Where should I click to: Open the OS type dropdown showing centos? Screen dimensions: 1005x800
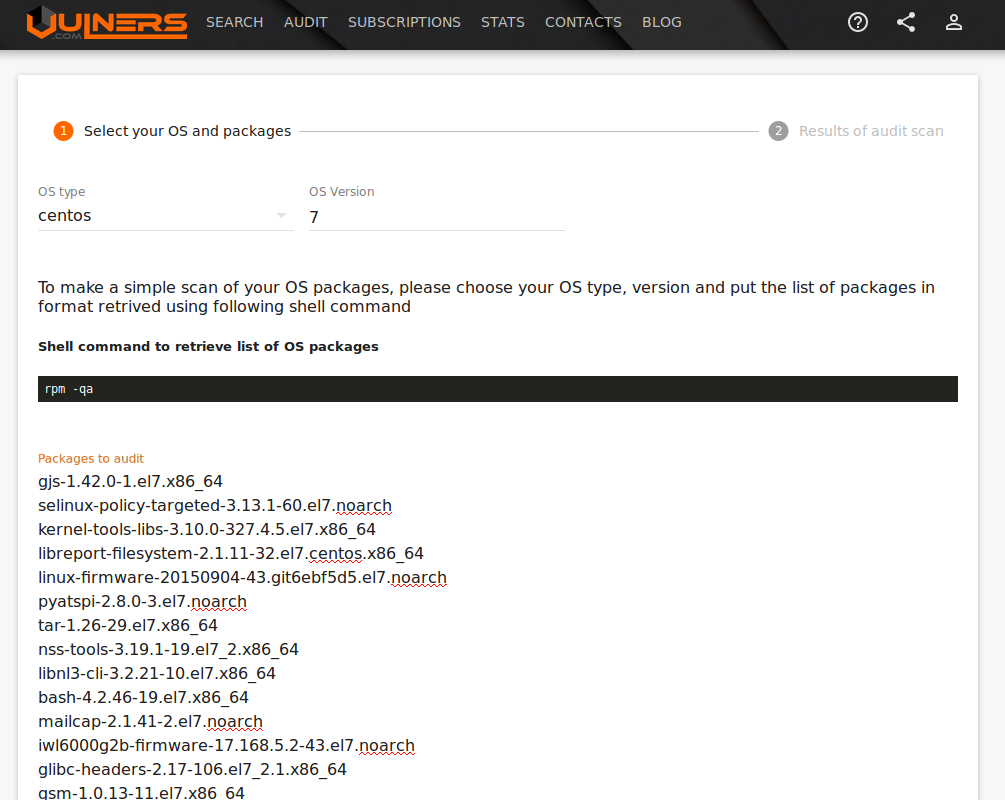click(150, 215)
